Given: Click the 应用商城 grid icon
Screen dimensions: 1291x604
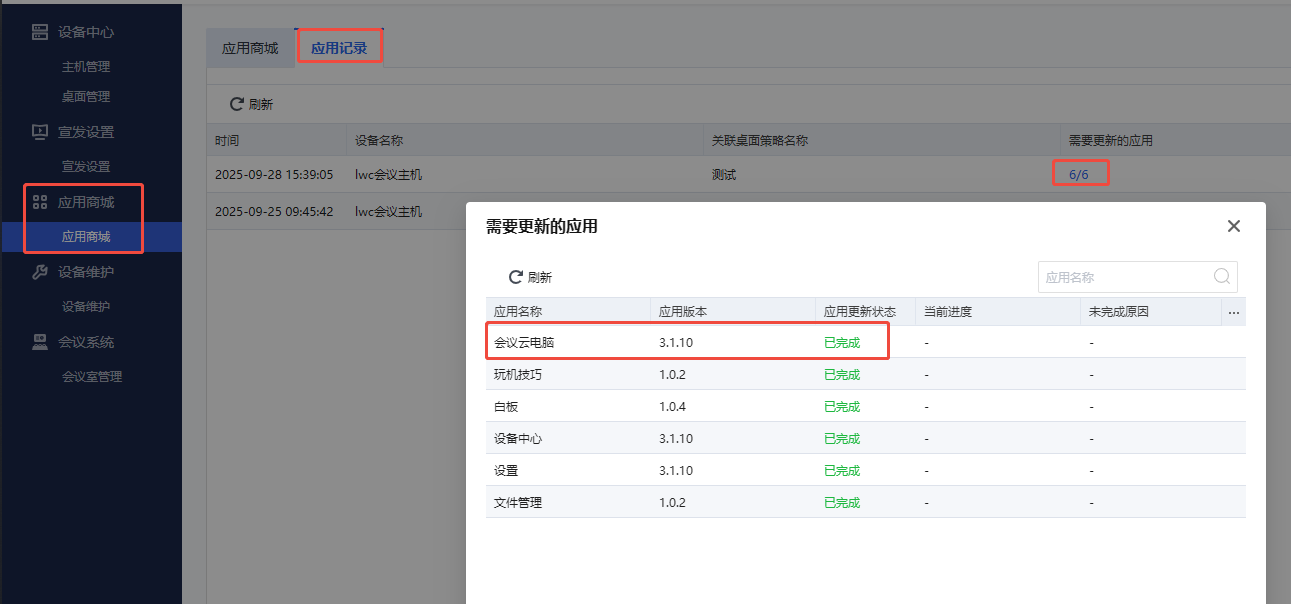Looking at the screenshot, I should pyautogui.click(x=40, y=202).
